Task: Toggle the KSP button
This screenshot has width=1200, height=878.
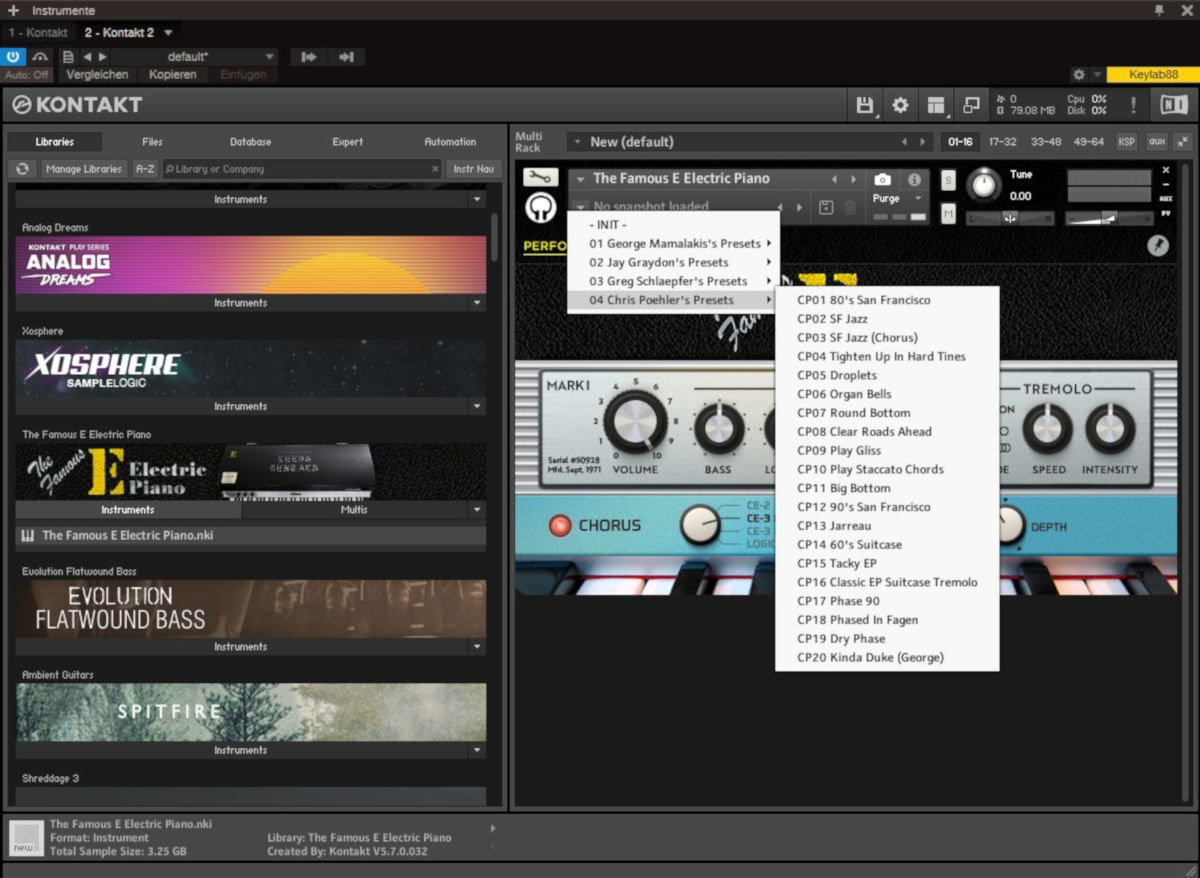Action: (1127, 142)
